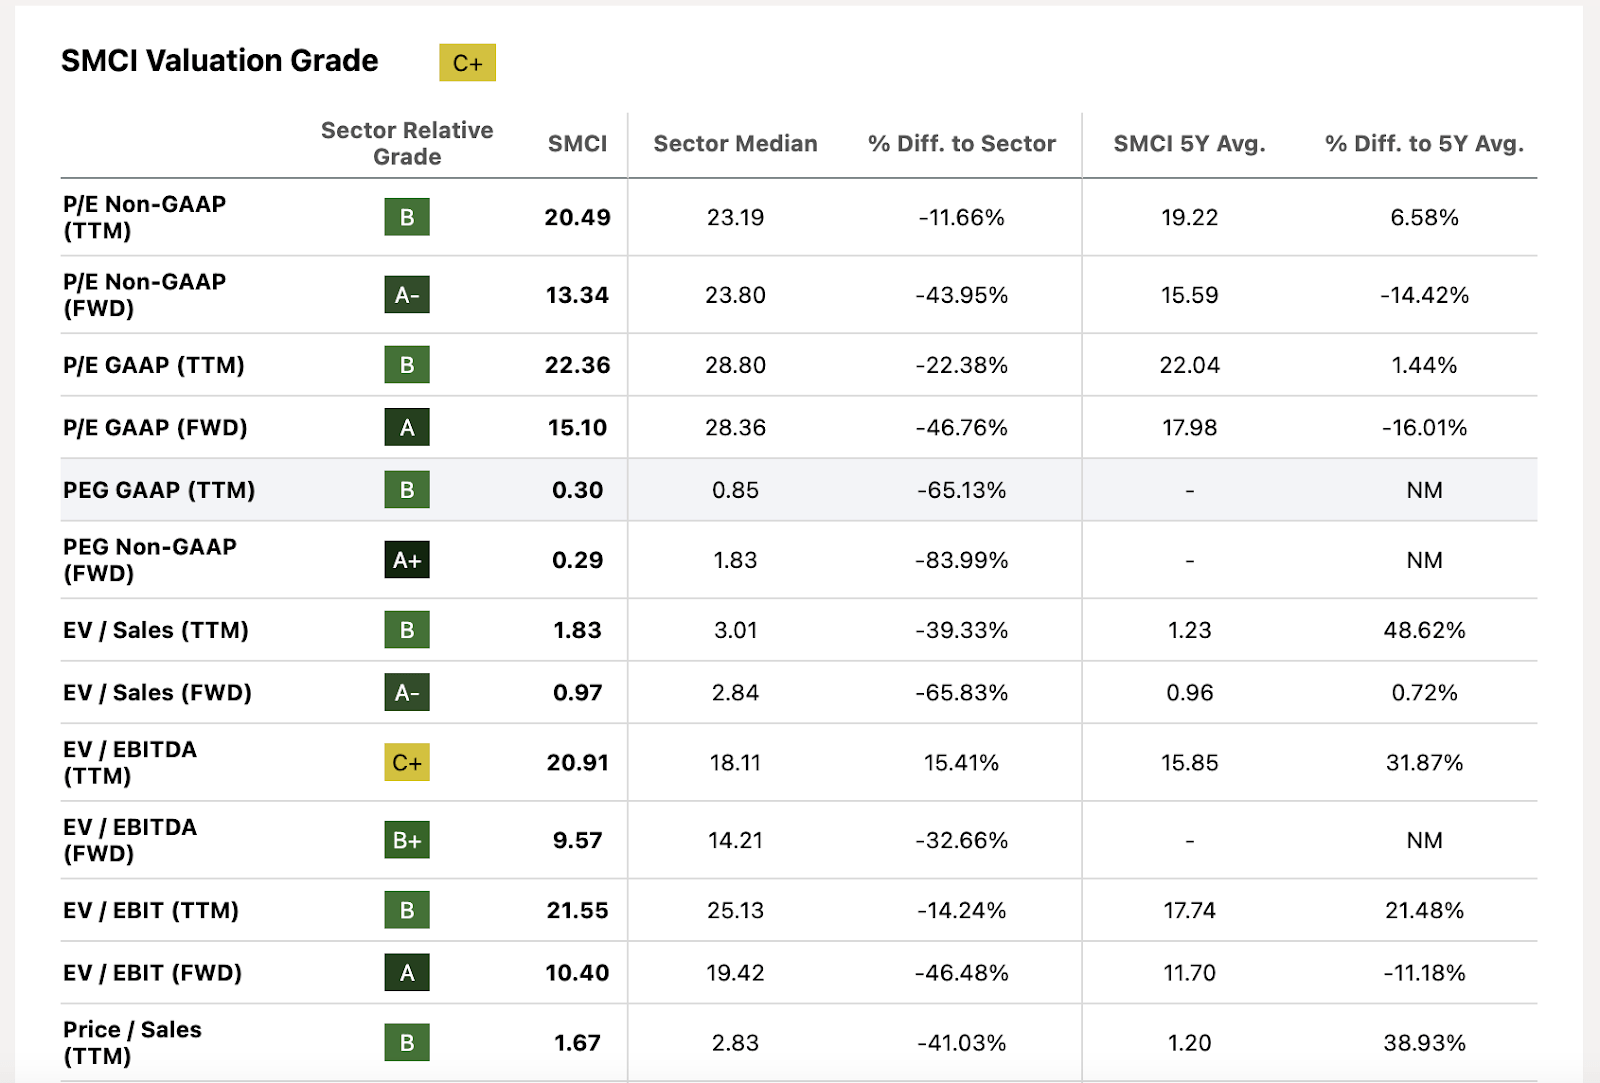Image resolution: width=1600 pixels, height=1083 pixels.
Task: Click the % Diff. to 5Y Avg. header
Action: [1424, 144]
